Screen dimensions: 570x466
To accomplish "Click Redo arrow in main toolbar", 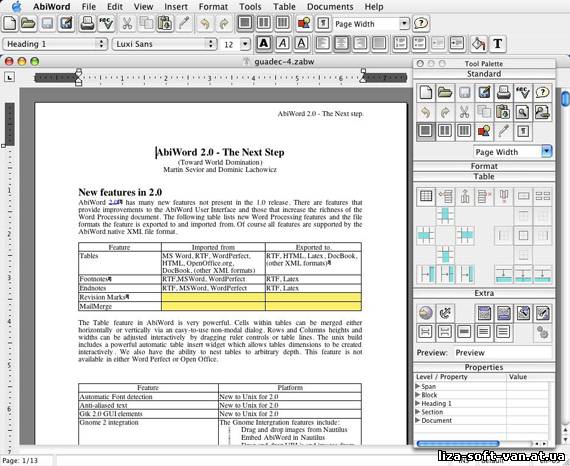I will point(224,24).
